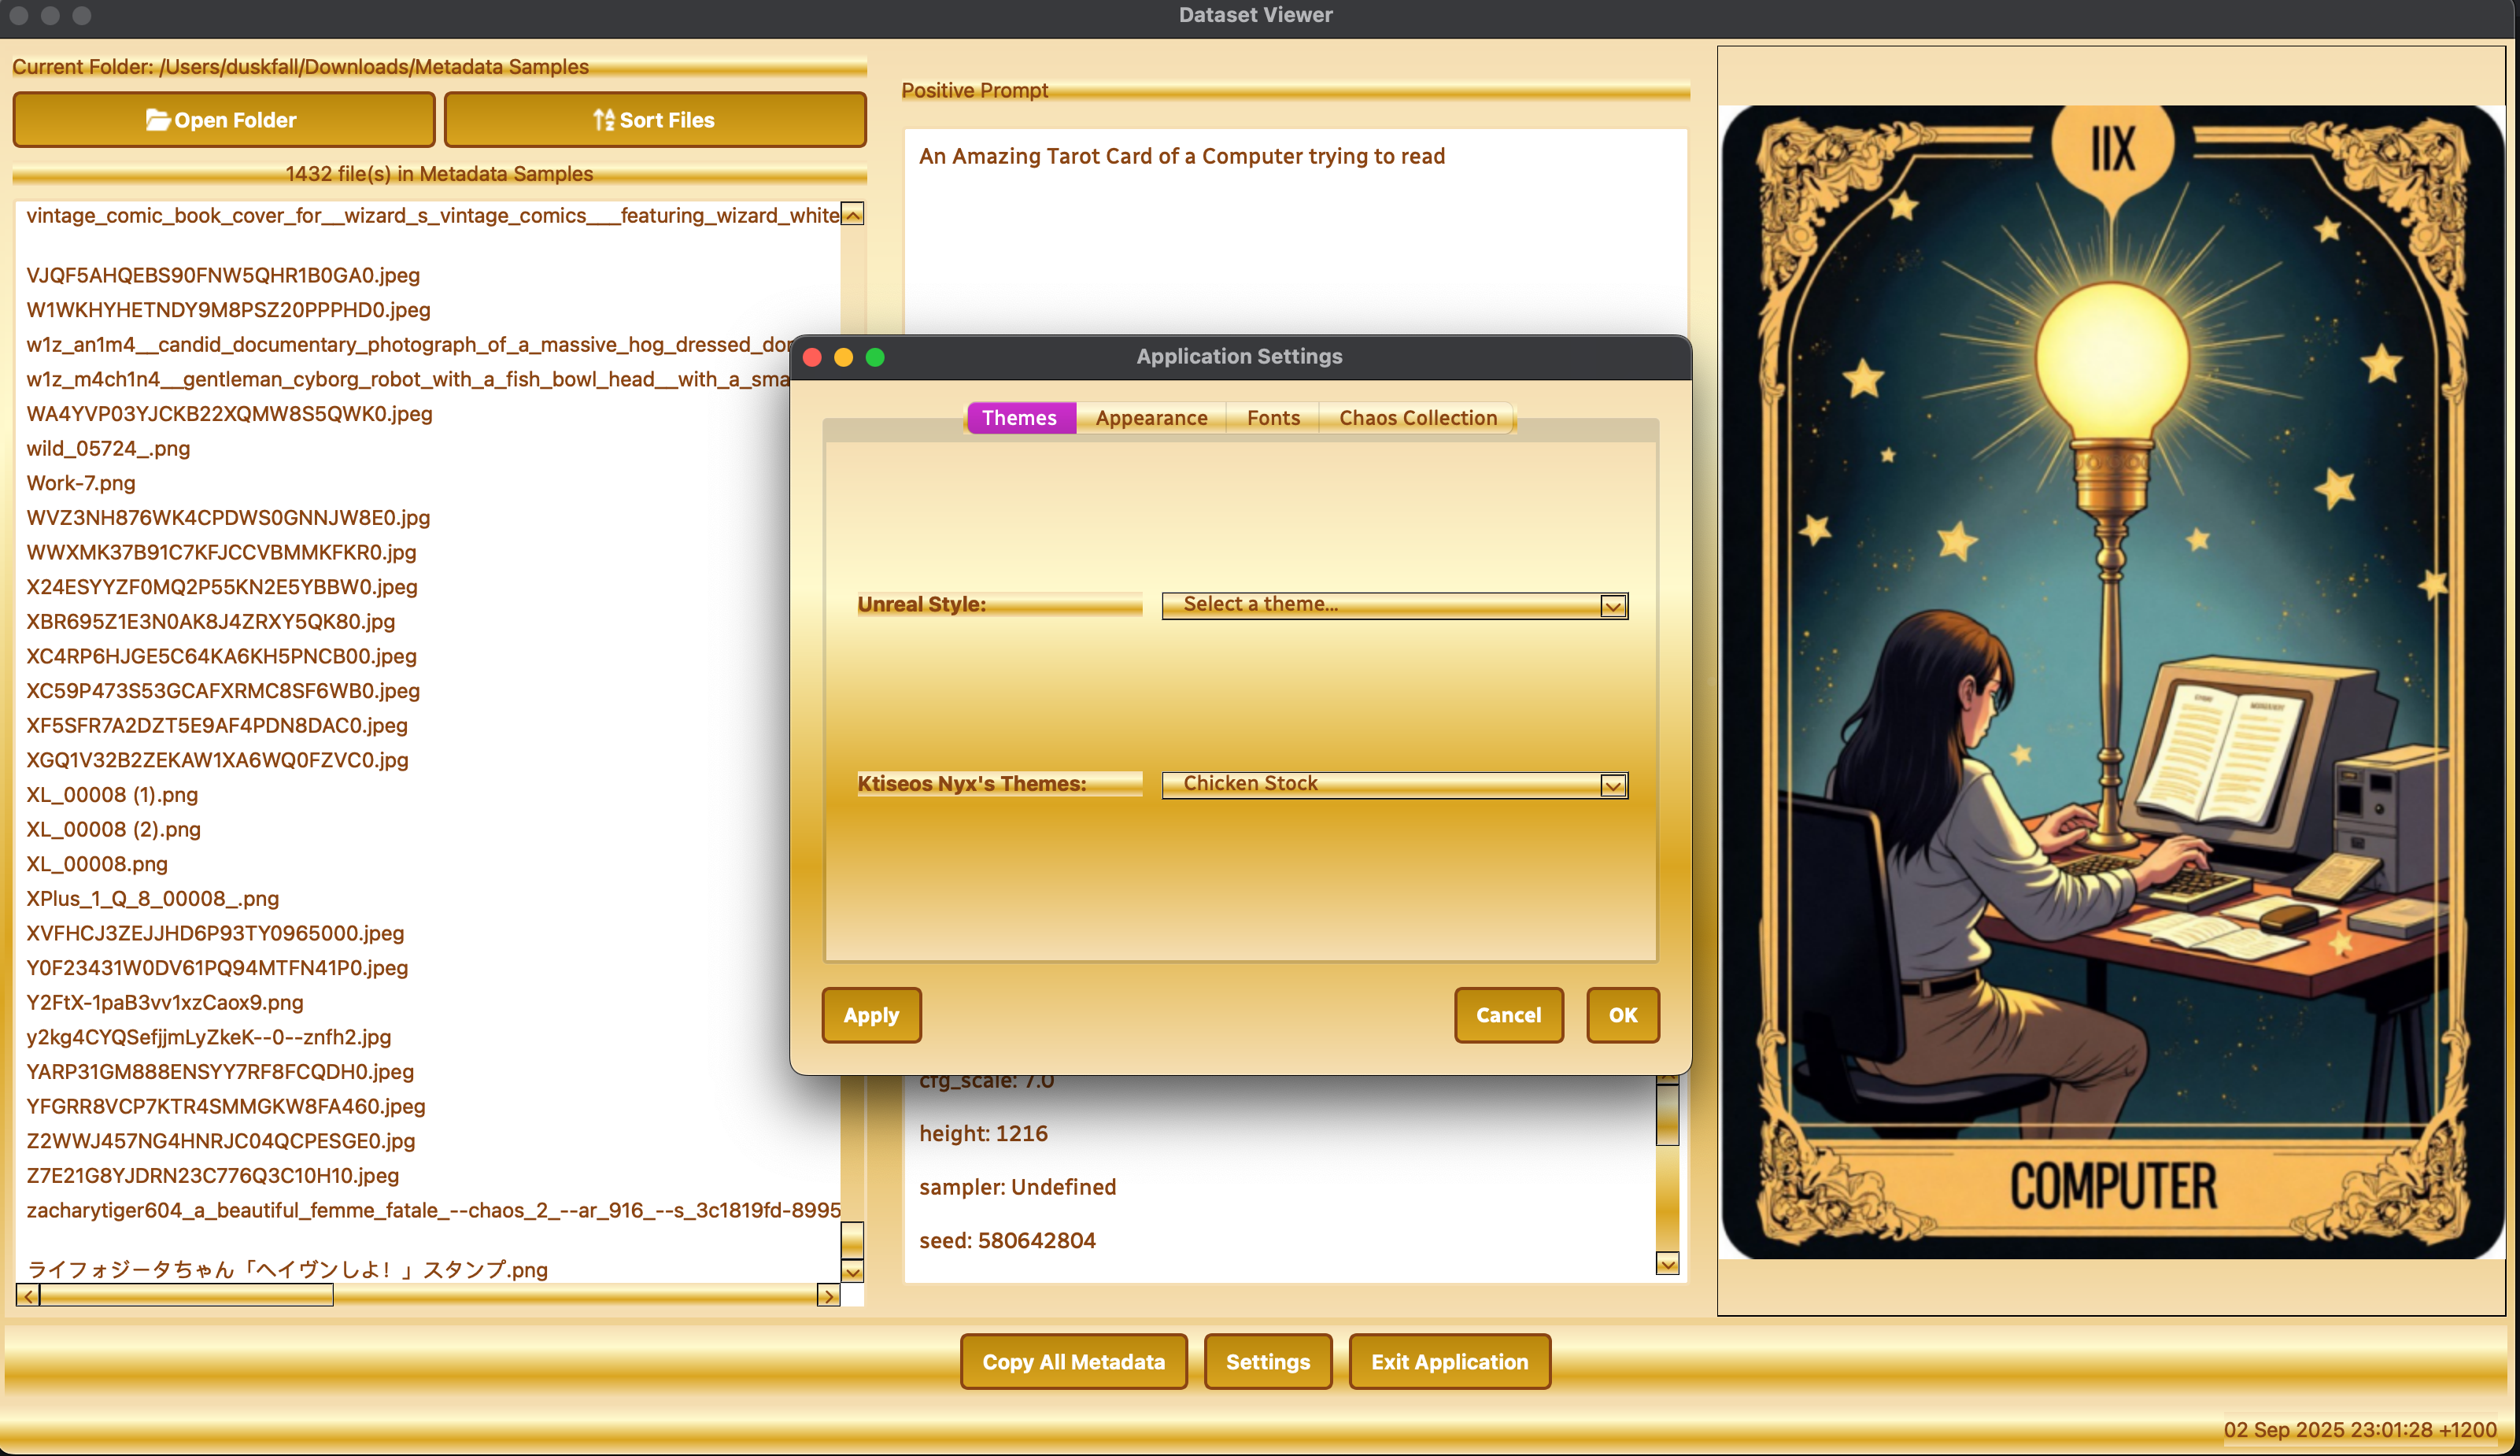The width and height of the screenshot is (2520, 1456).
Task: Click horizontal scrollbar right arrow
Action: (828, 1296)
